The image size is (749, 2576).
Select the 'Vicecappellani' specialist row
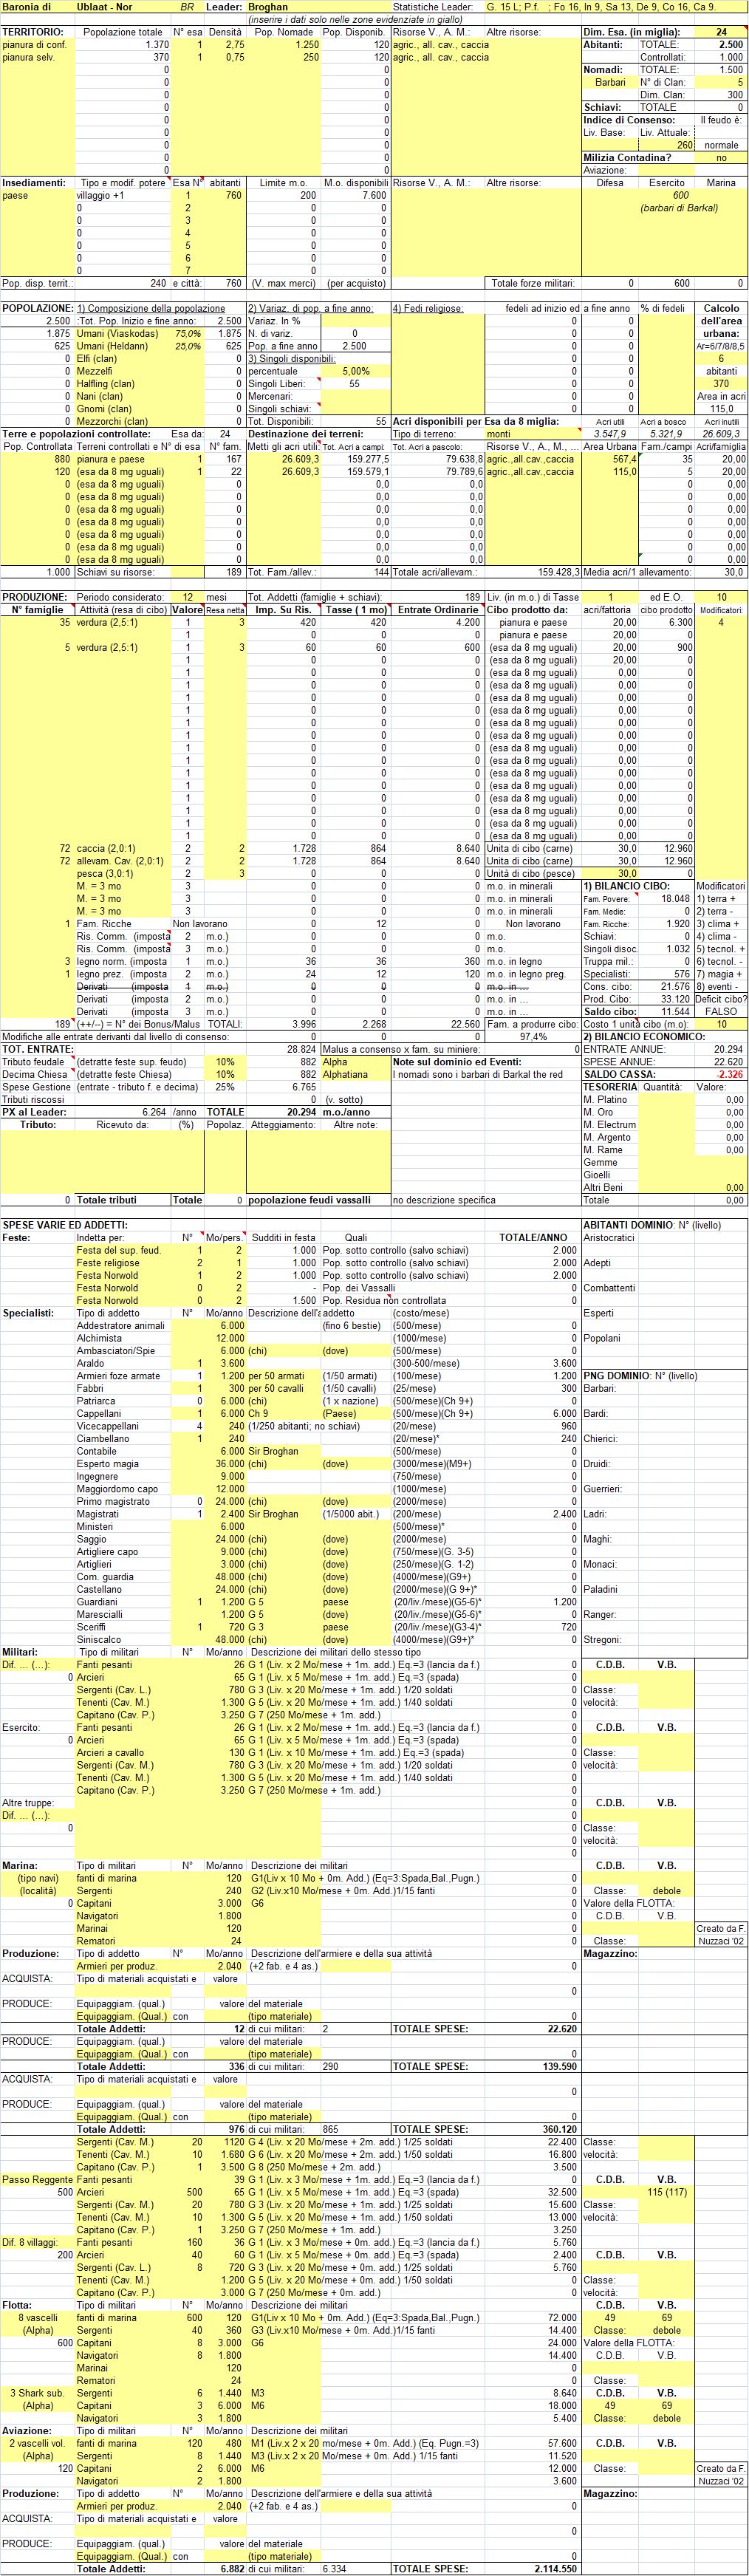(108, 1426)
